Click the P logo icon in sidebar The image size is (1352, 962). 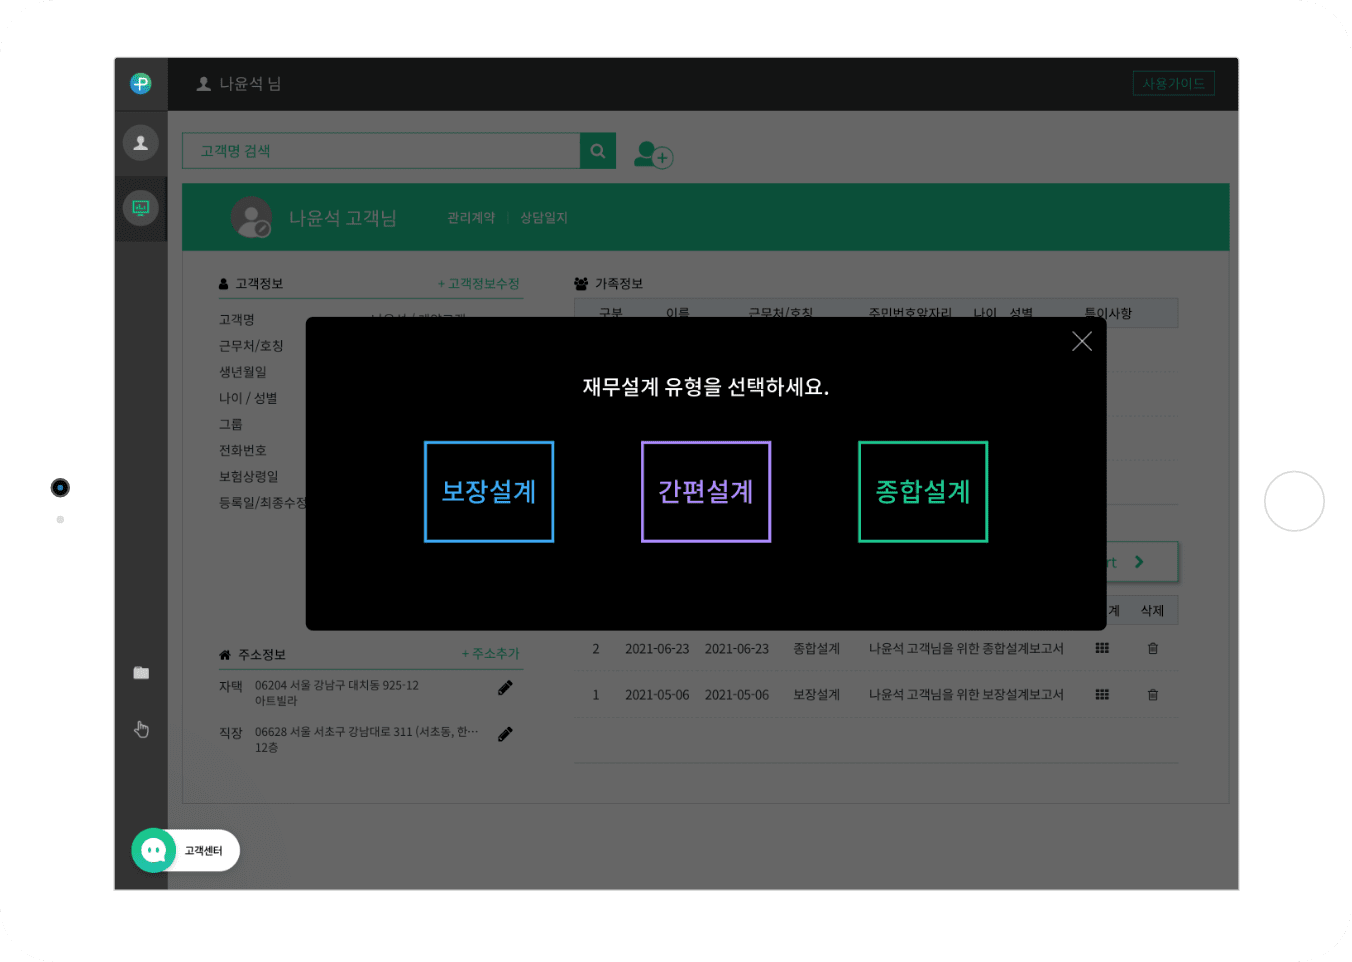[x=141, y=84]
